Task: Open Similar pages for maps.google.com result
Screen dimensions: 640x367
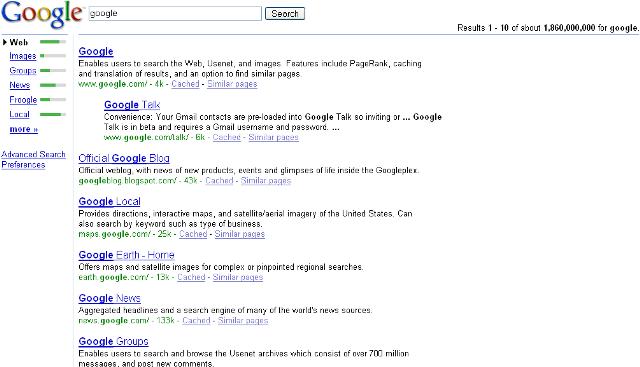Action: (240, 234)
